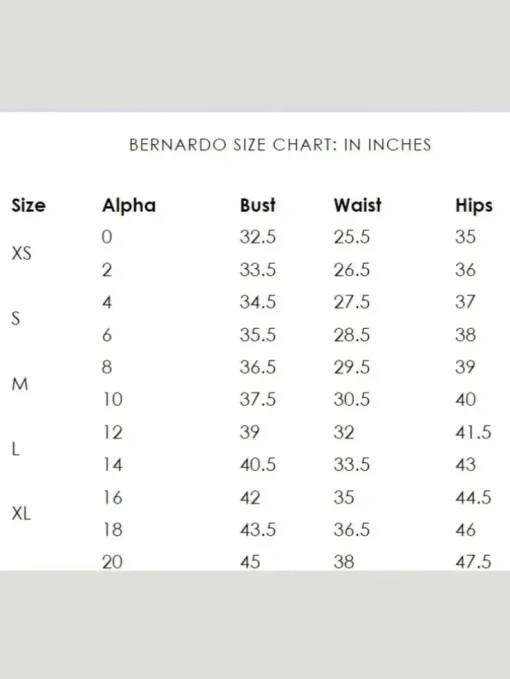Select the M size label
The image size is (510, 679).
[20, 384]
